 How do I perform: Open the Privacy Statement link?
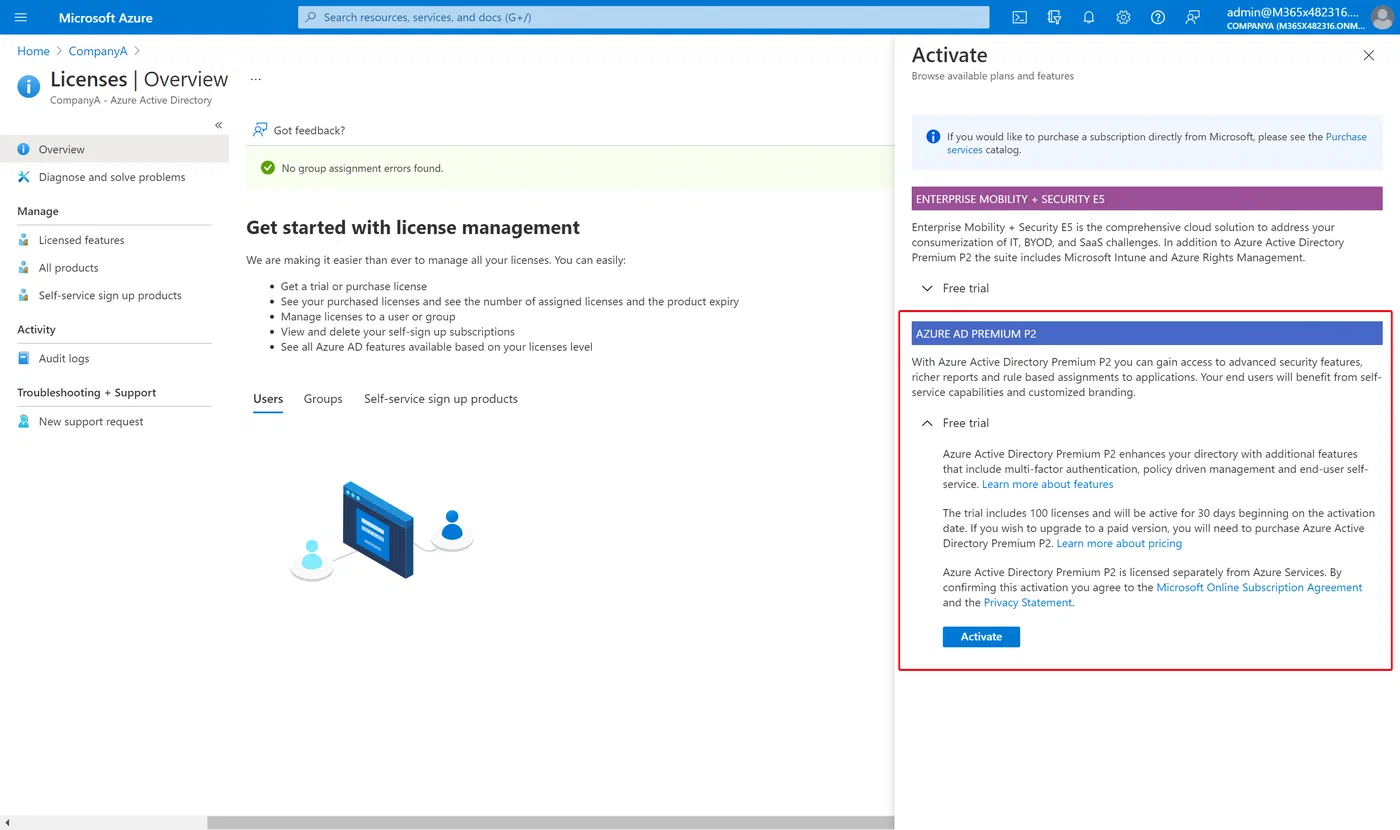1028,603
